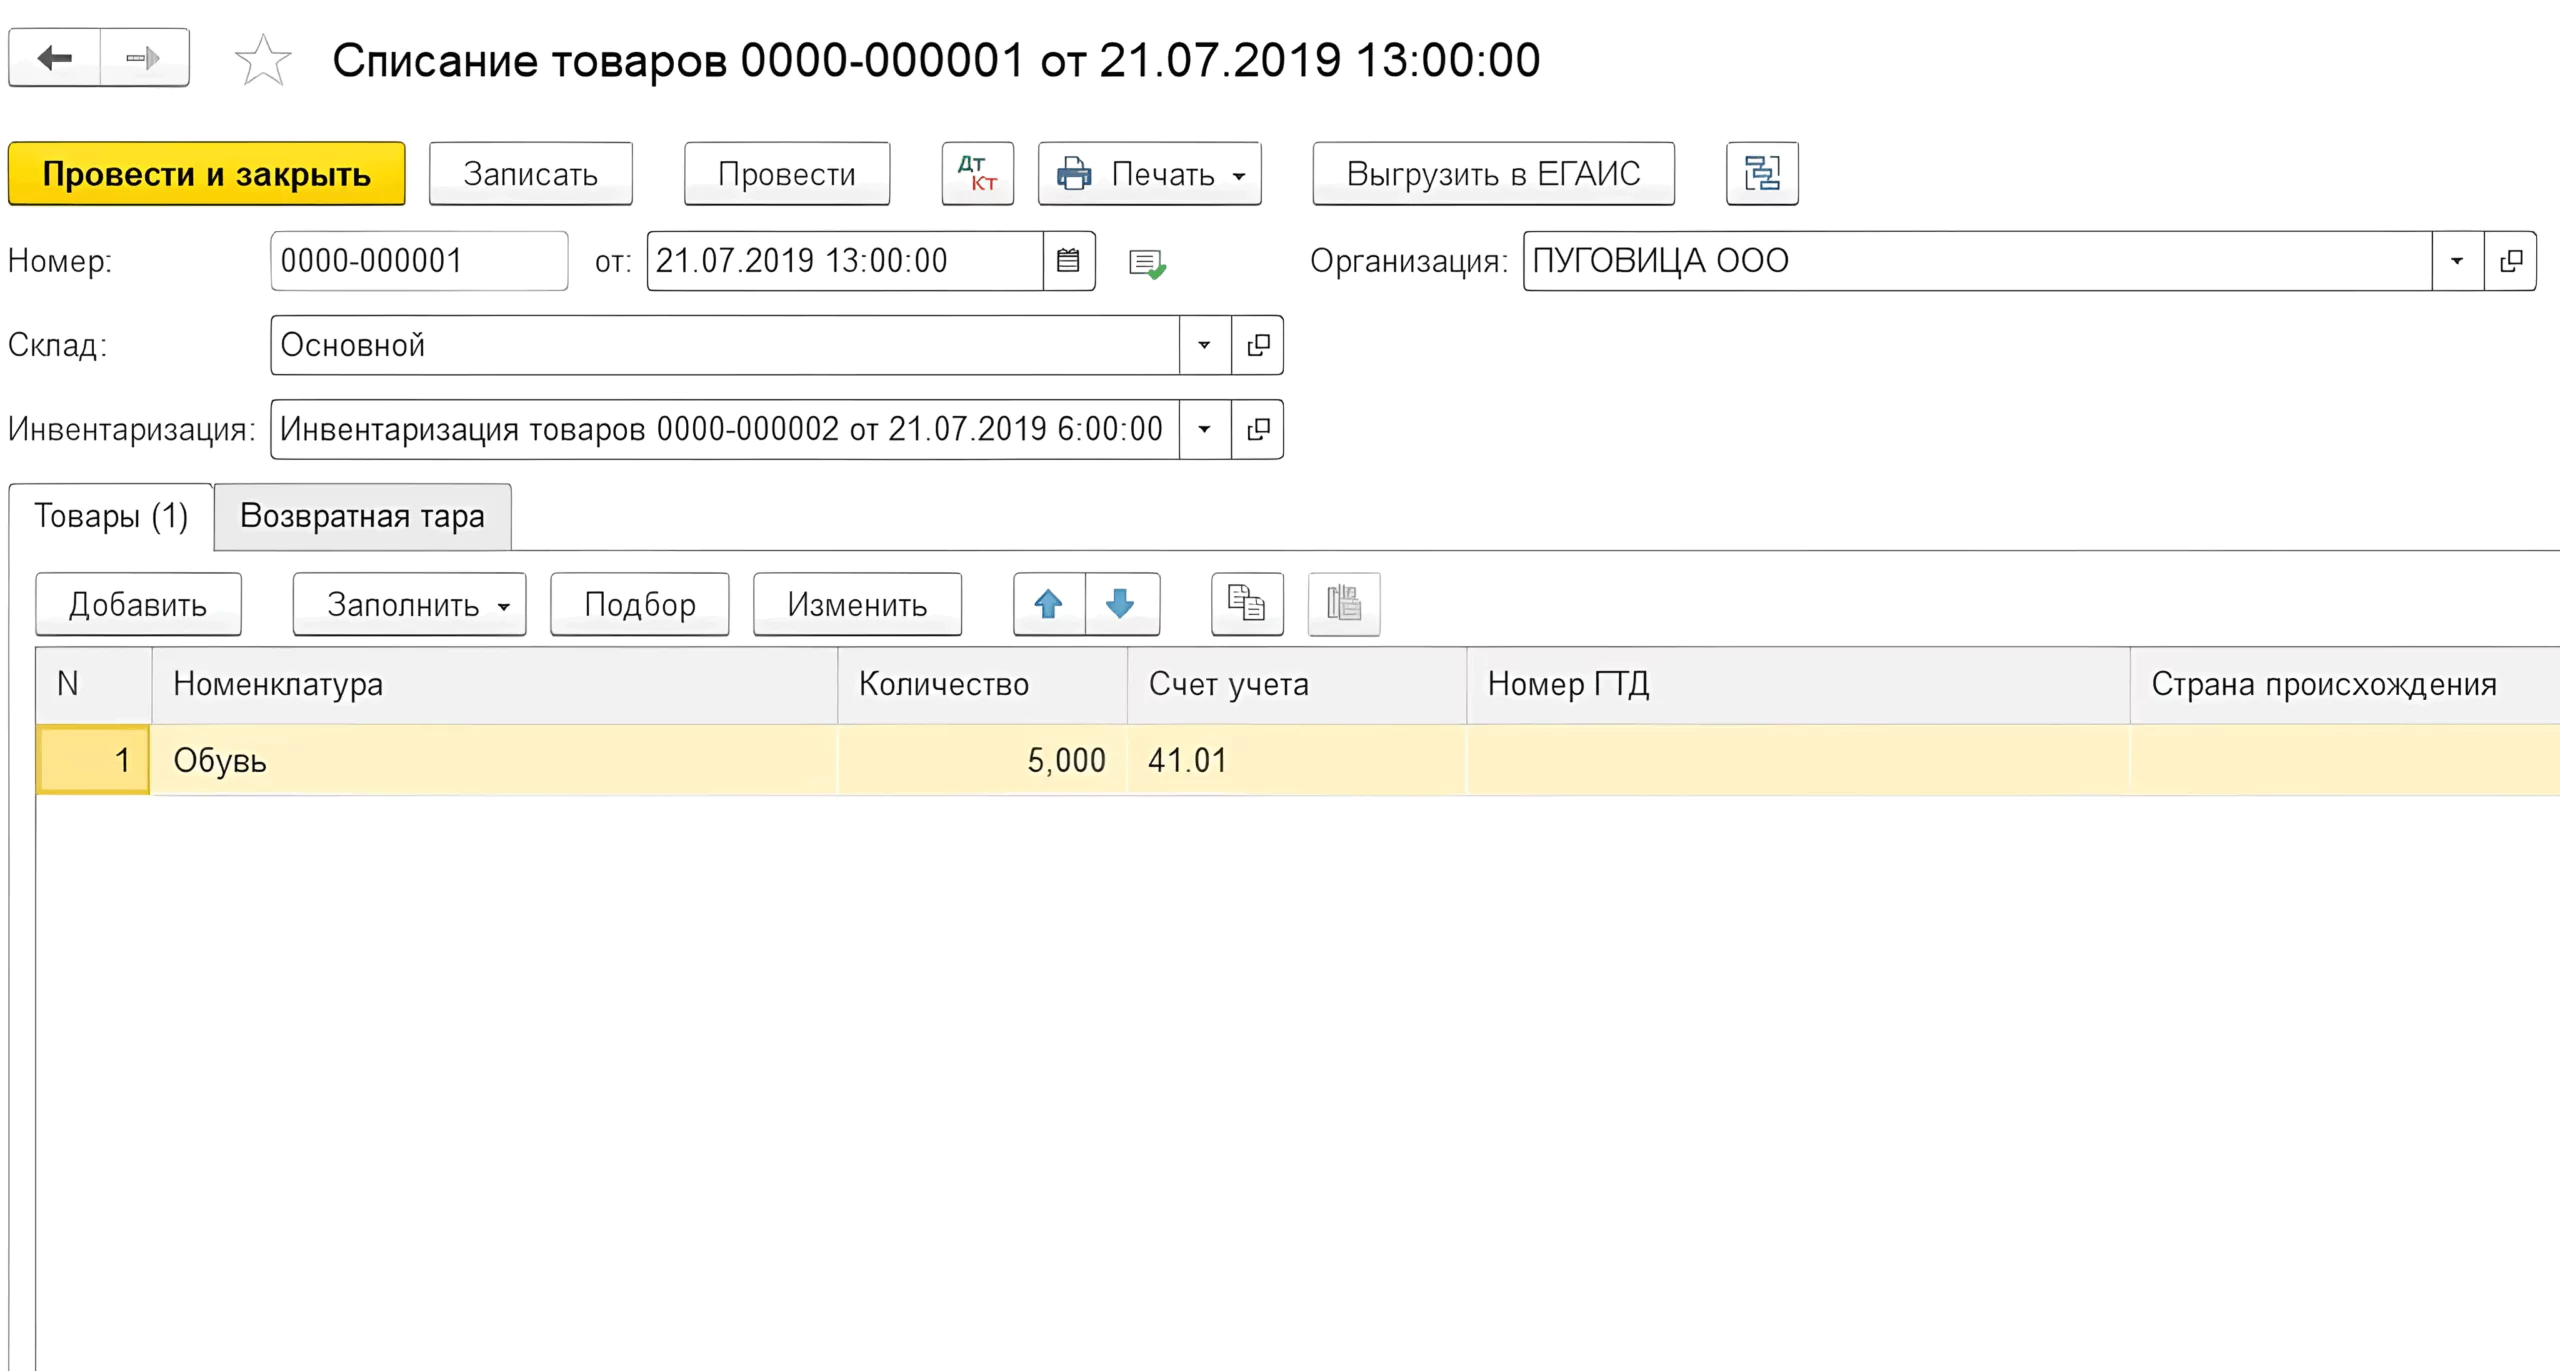Copy rows with the copy icon button
The width and height of the screenshot is (2560, 1371).
(1247, 604)
